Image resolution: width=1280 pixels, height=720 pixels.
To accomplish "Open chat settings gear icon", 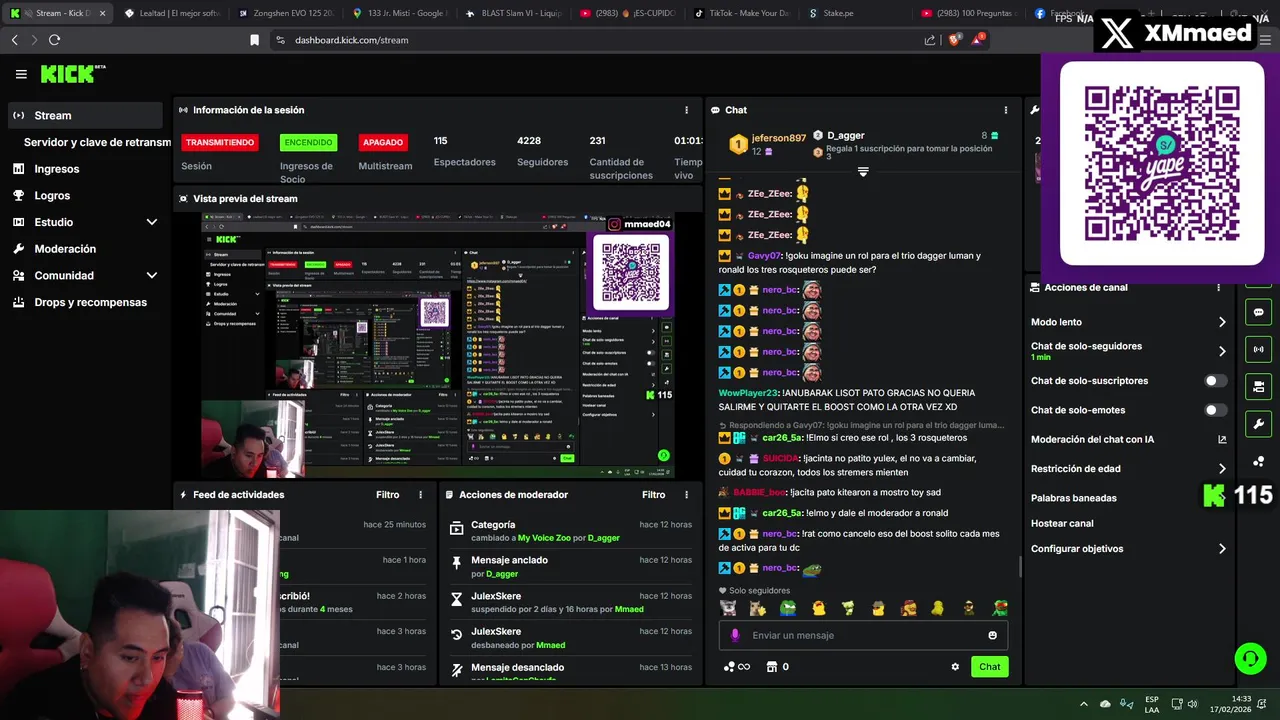I will [x=955, y=667].
